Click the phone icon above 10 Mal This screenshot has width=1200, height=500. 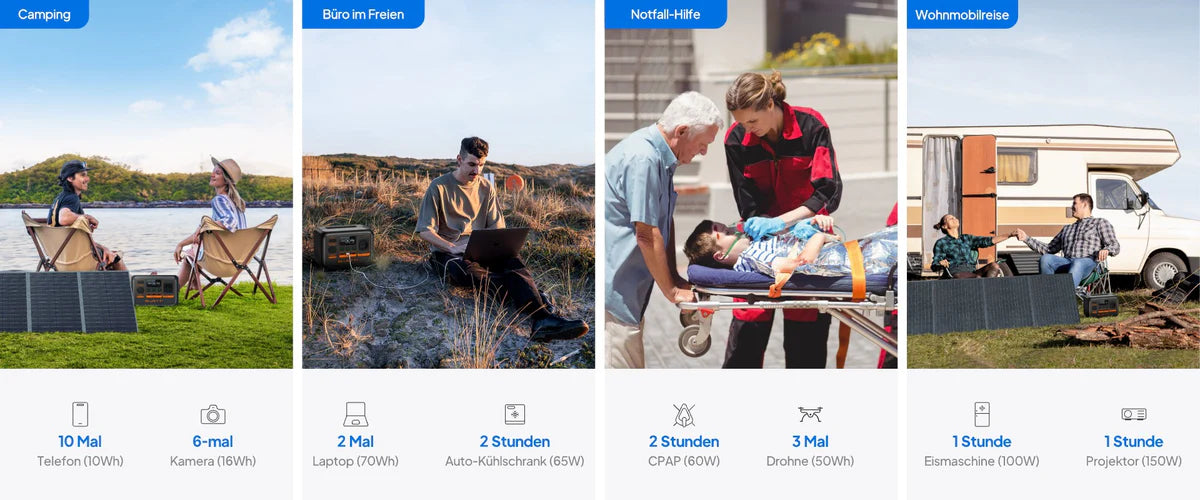(80, 414)
